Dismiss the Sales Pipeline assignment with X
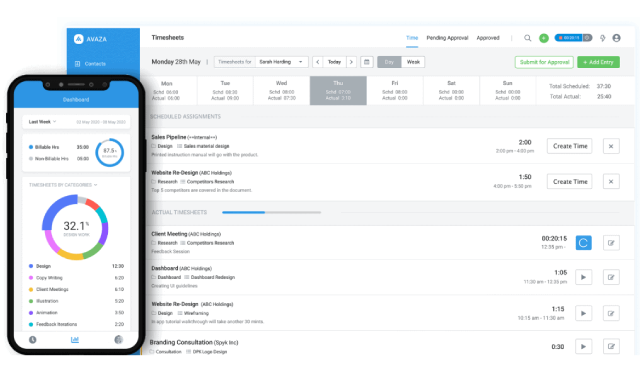Screen dimensions: 640x370 [x=611, y=146]
